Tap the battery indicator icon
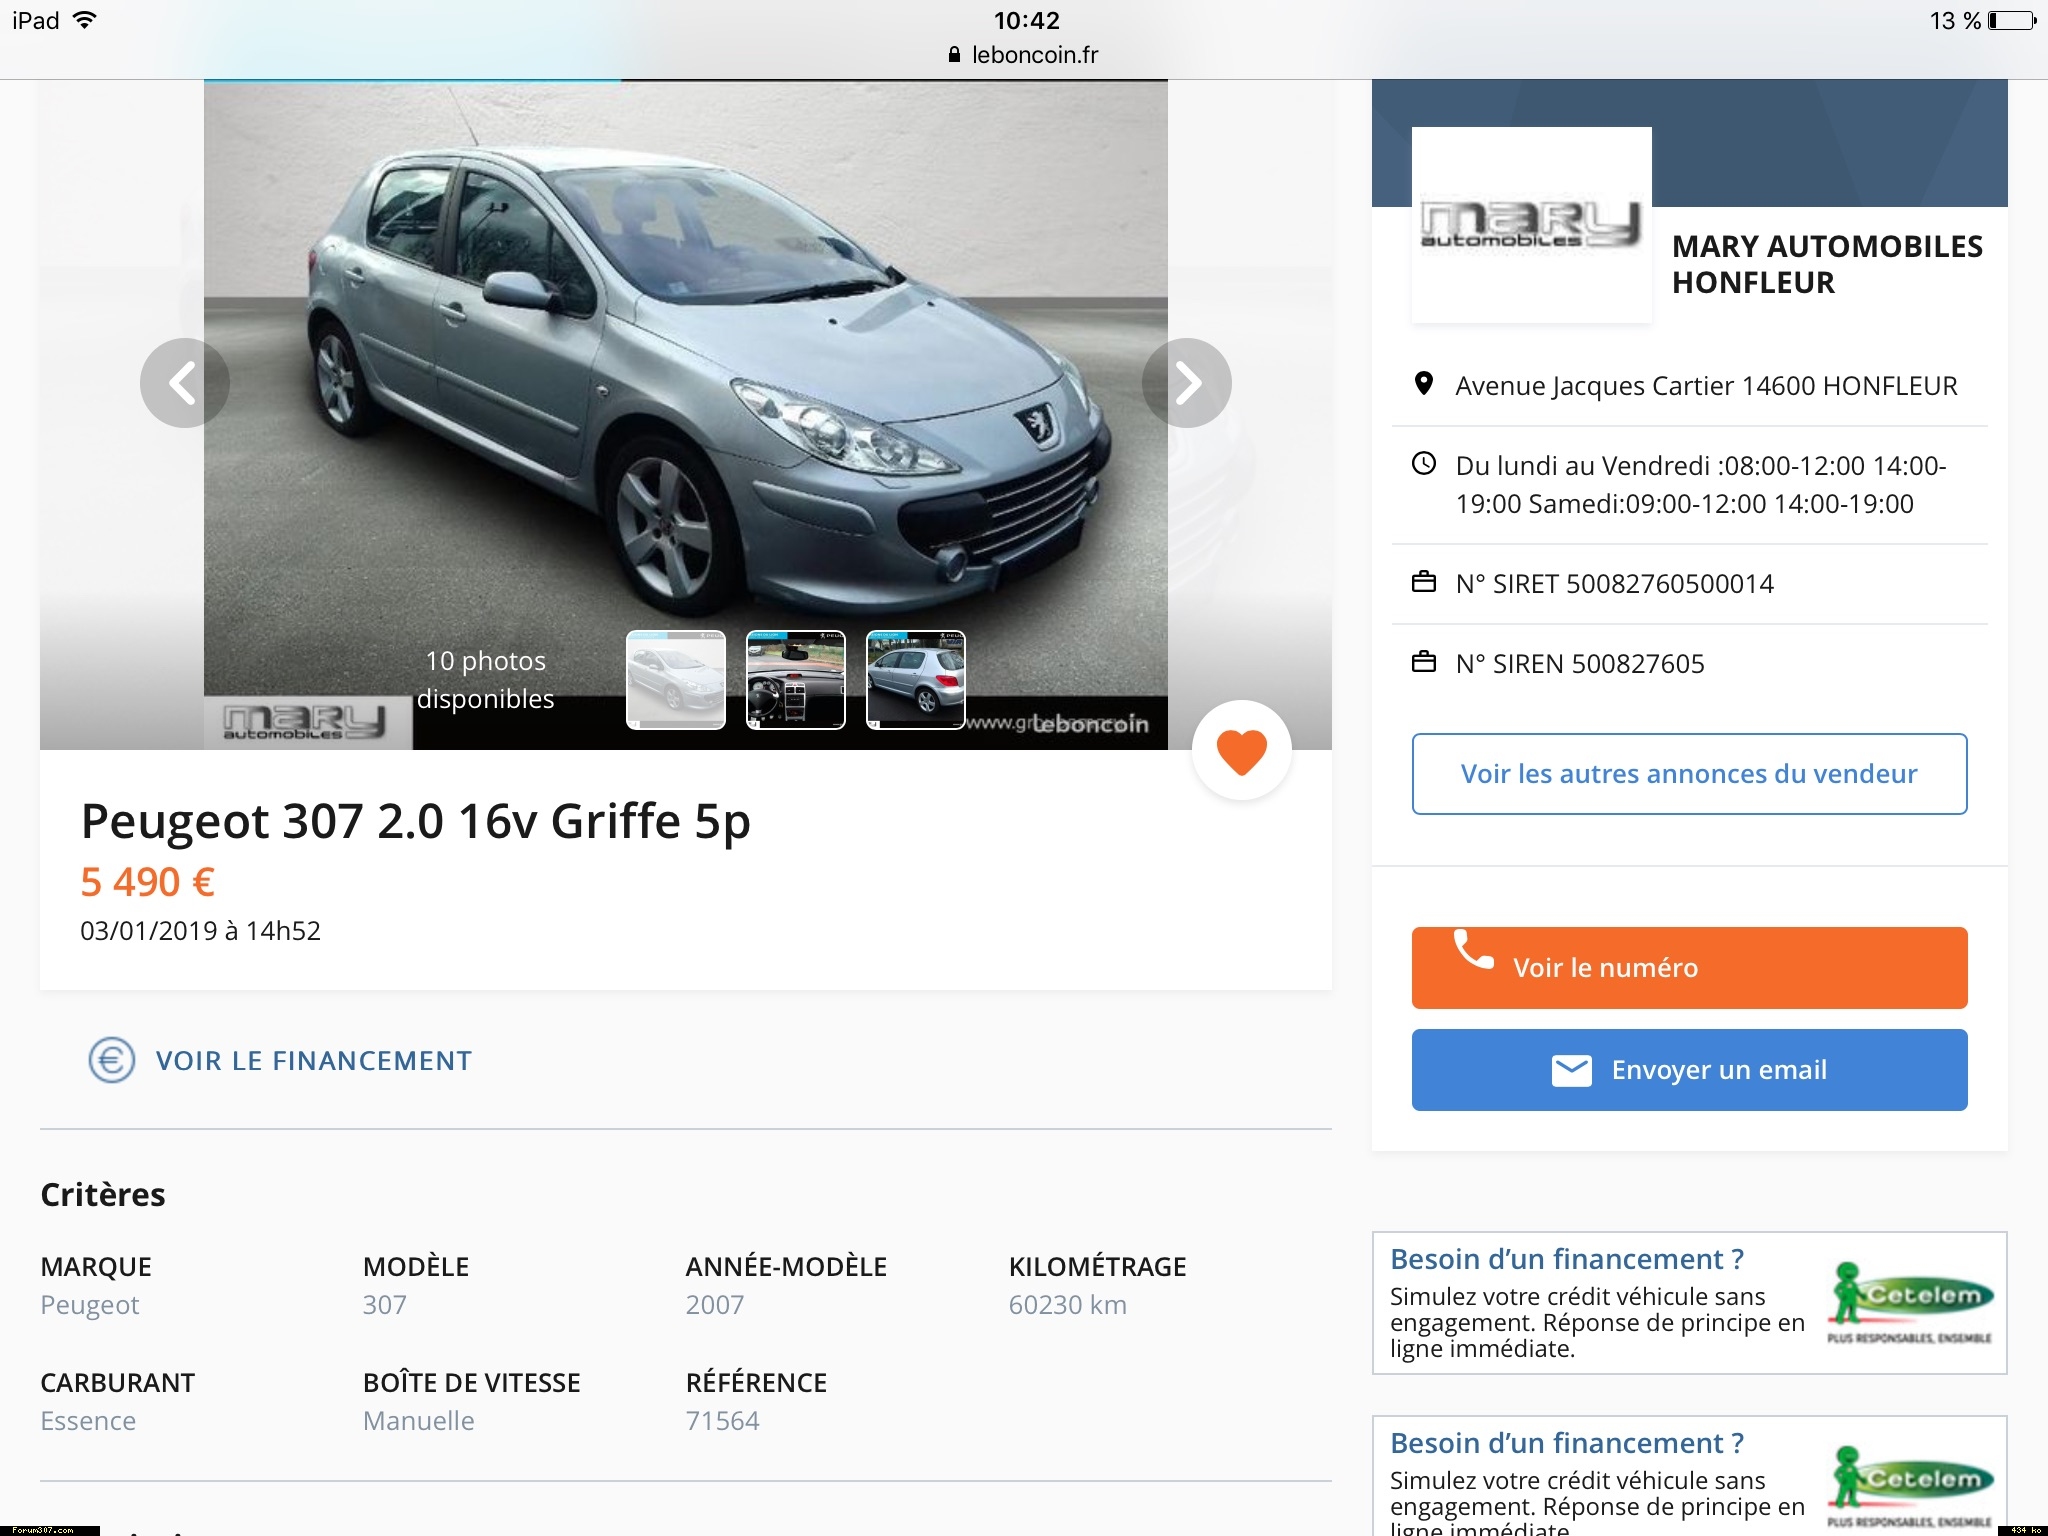The height and width of the screenshot is (1536, 2048). 2012,21
